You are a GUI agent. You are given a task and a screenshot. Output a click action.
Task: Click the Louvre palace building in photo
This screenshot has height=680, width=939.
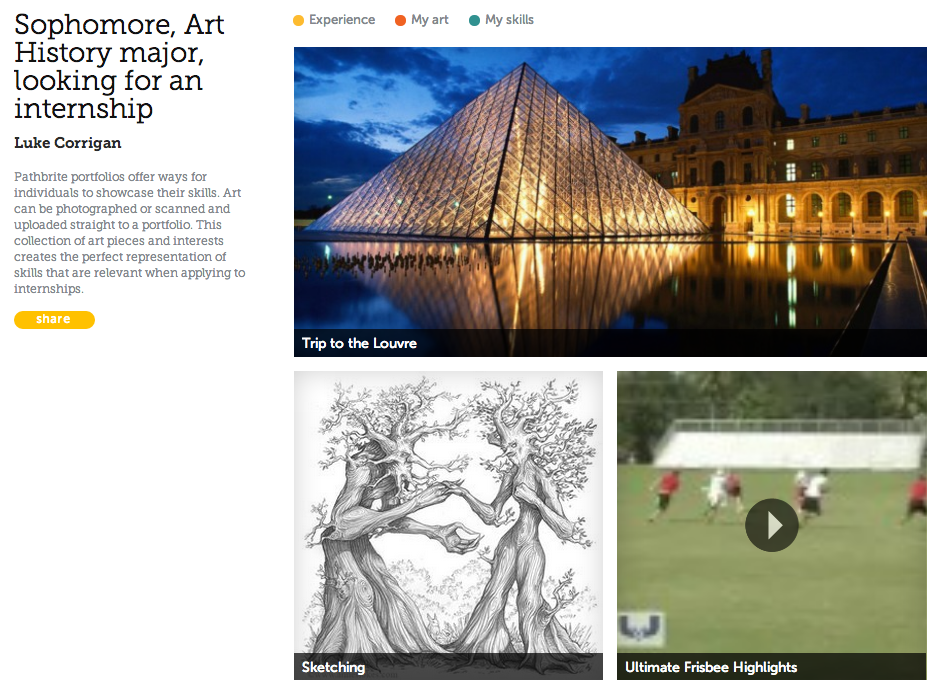pos(796,150)
